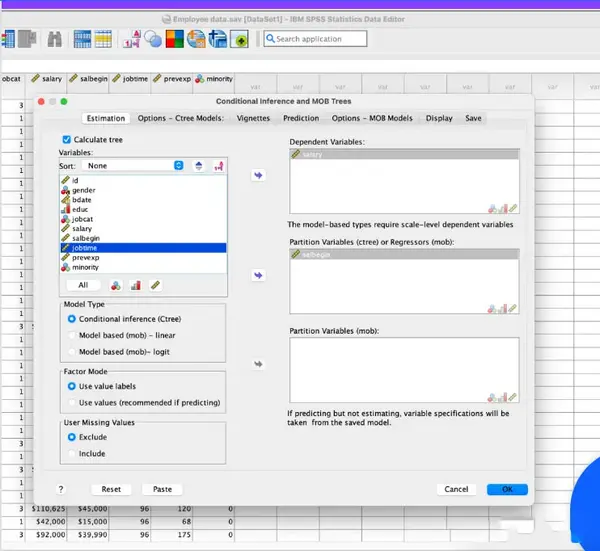Open the Options - MOB Models tab

372,118
